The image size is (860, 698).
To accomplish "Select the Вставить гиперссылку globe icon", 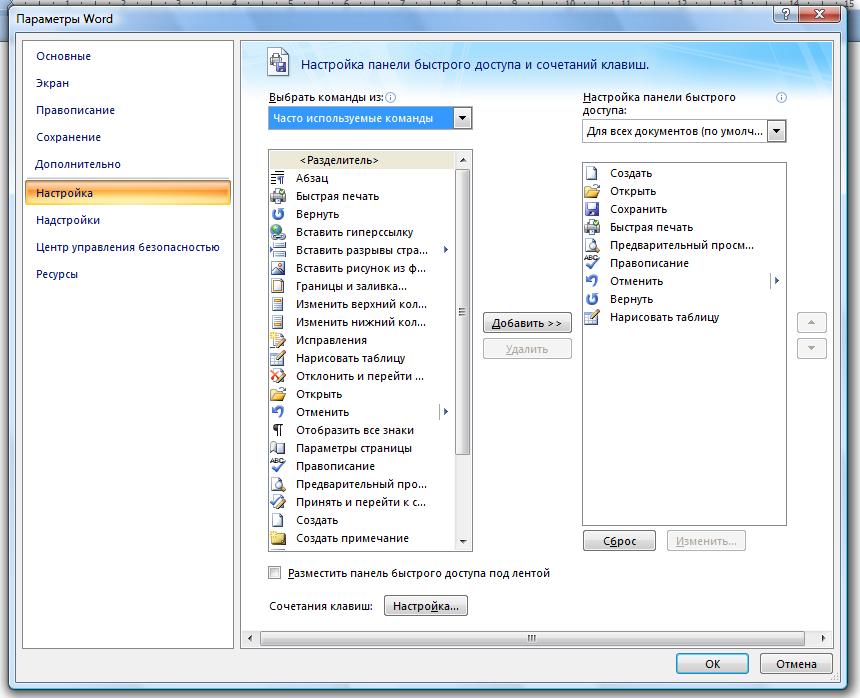I will pos(278,232).
